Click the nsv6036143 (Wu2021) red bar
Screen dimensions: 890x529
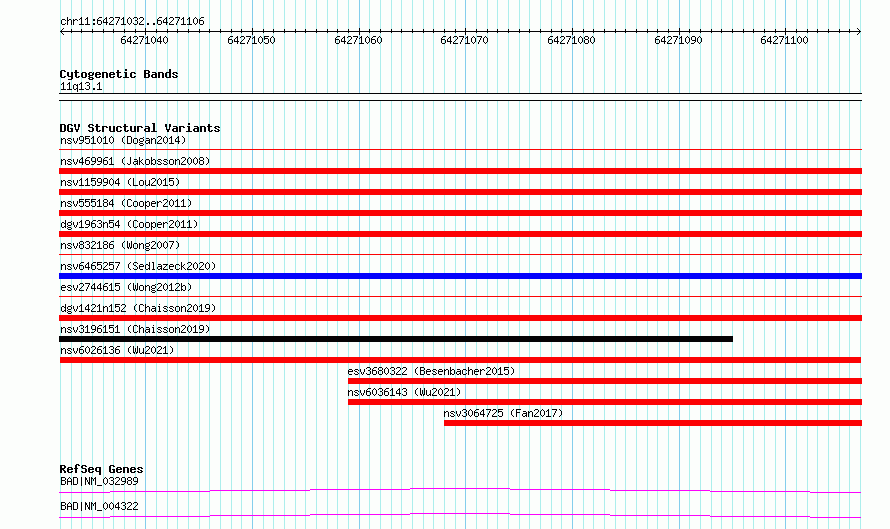pos(605,402)
